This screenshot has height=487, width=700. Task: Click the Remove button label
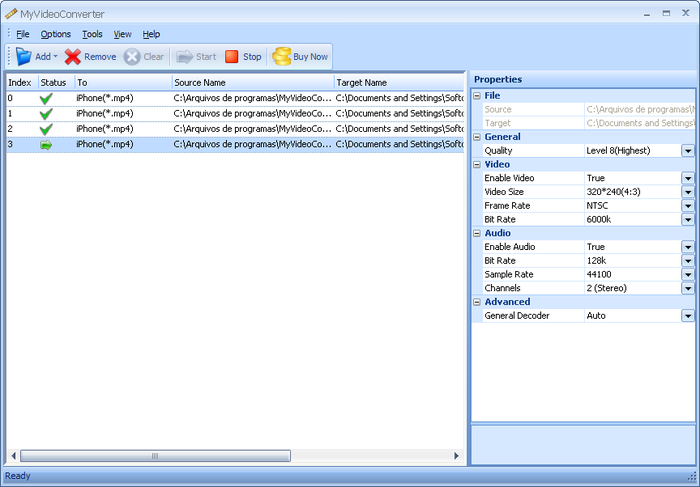100,57
